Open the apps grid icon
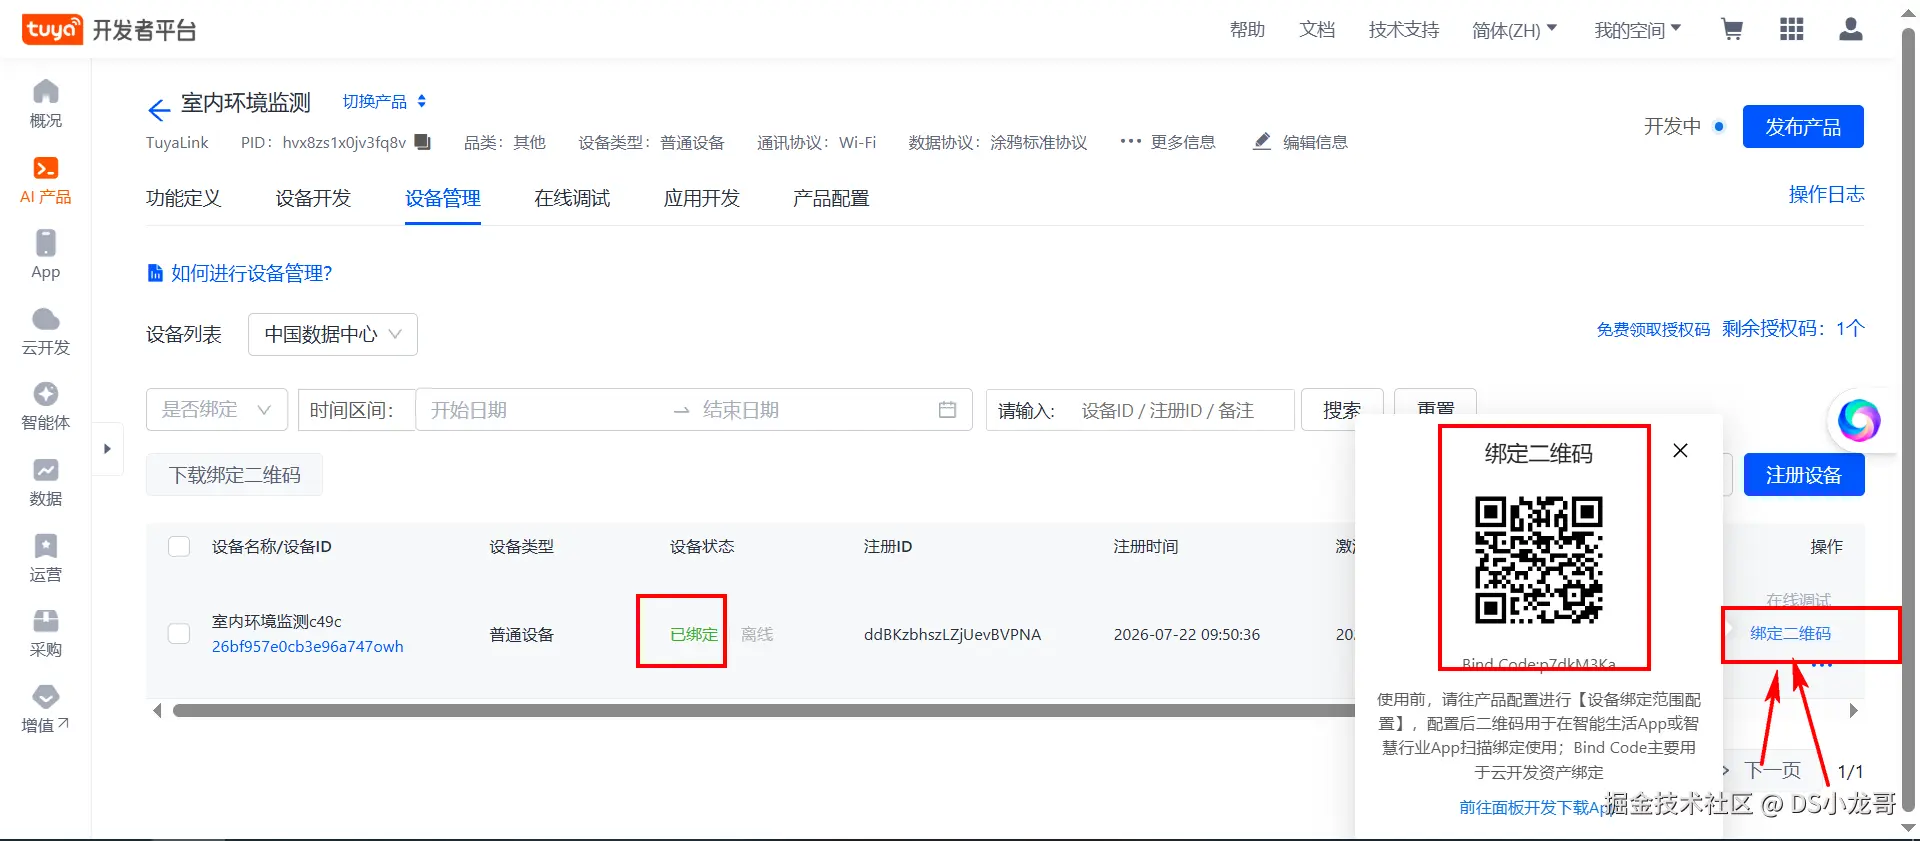Image resolution: width=1920 pixels, height=841 pixels. (x=1792, y=30)
